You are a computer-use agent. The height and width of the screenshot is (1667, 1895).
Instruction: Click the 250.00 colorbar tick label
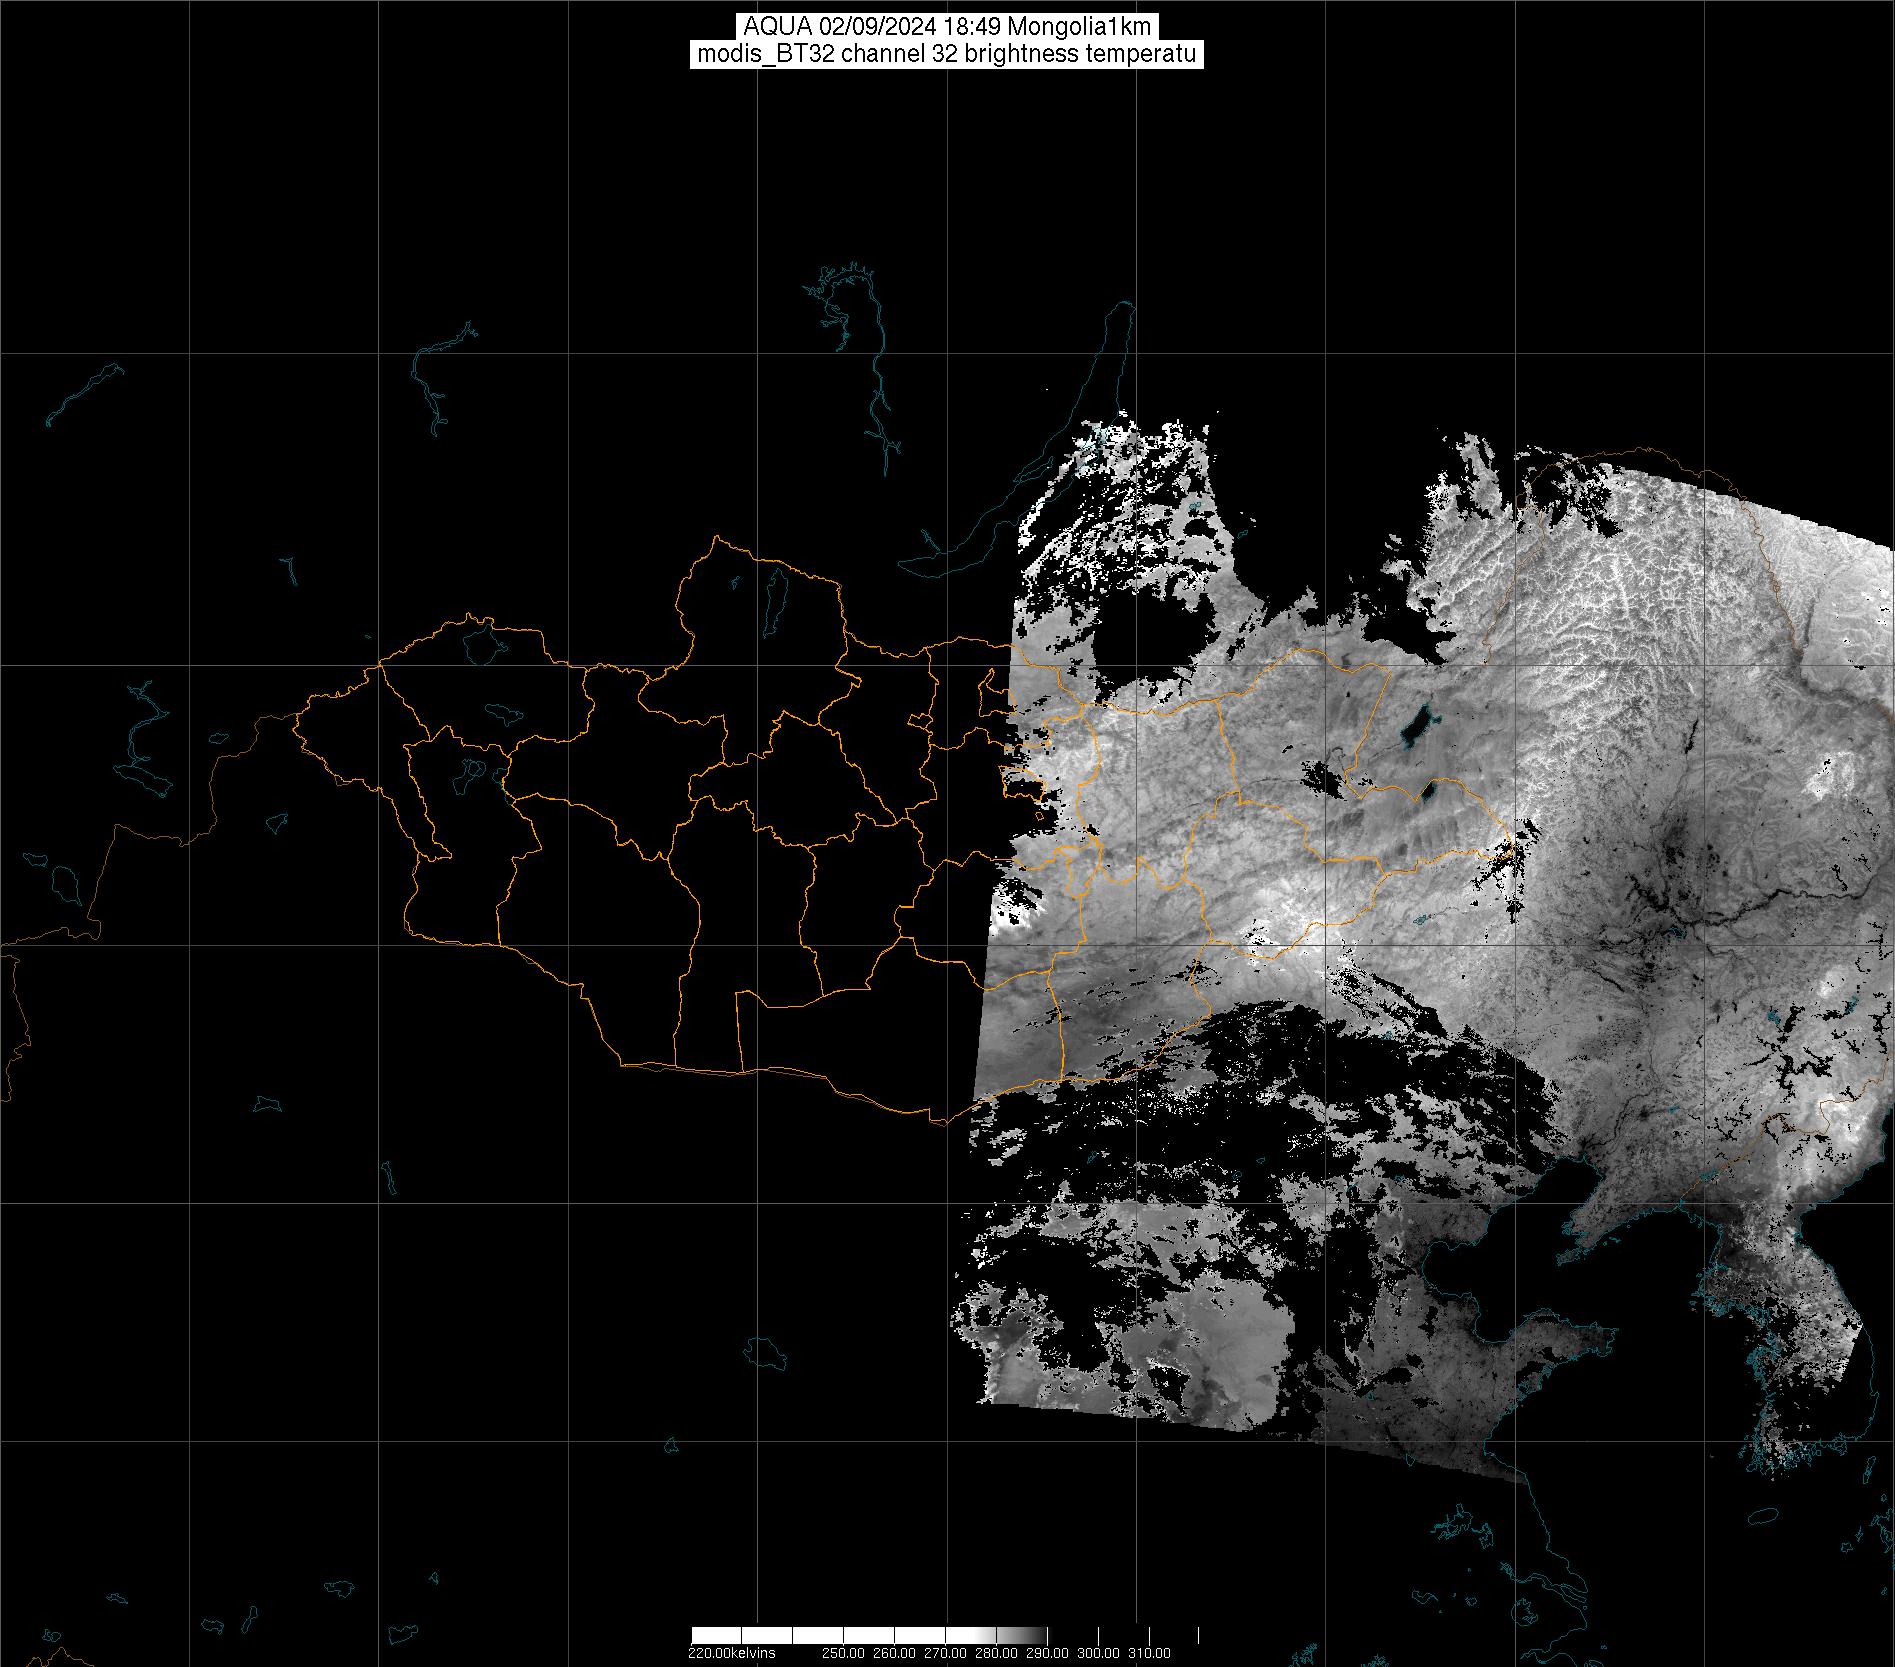(x=844, y=1652)
